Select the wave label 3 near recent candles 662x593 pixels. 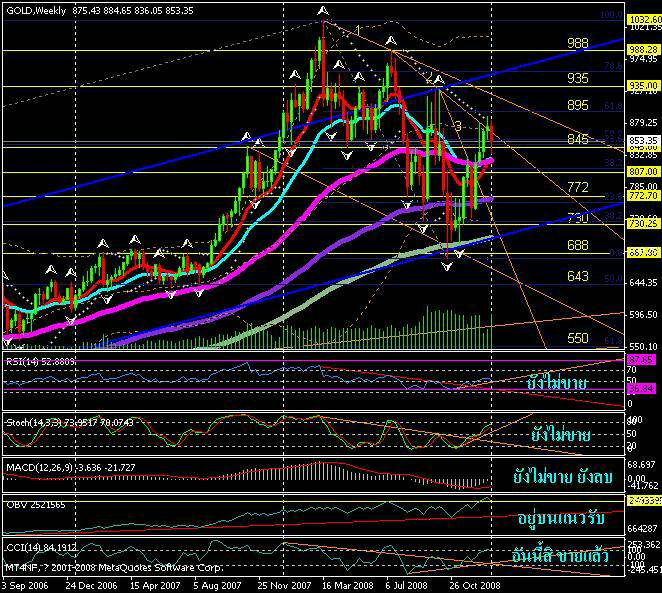458,126
